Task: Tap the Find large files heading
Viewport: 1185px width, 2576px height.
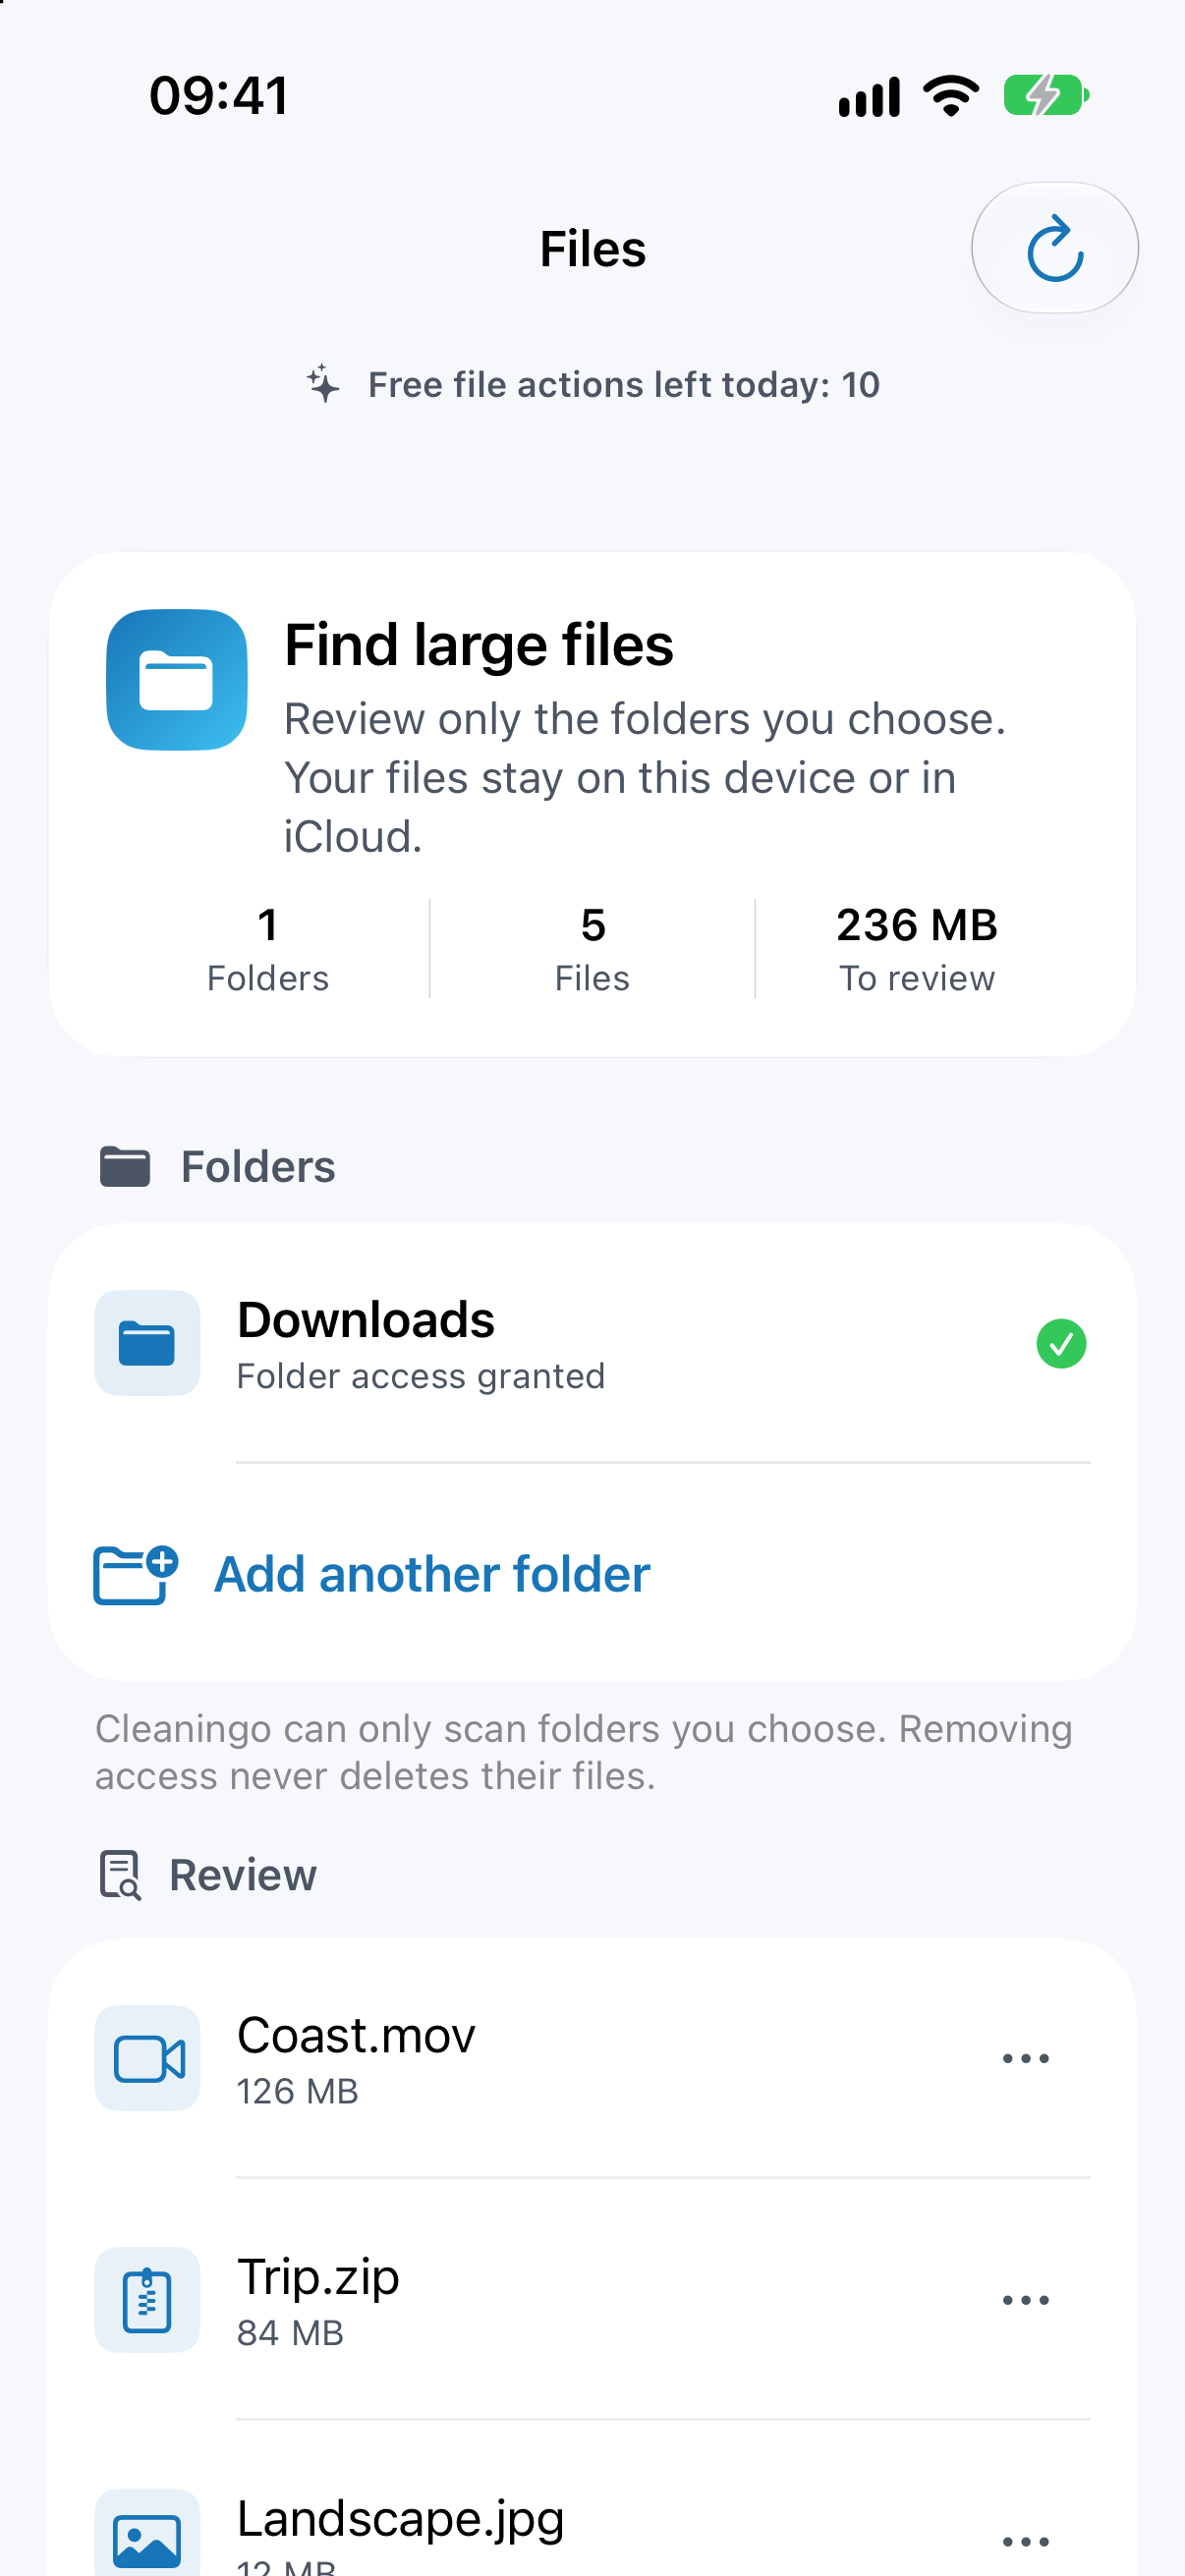Action: click(479, 645)
